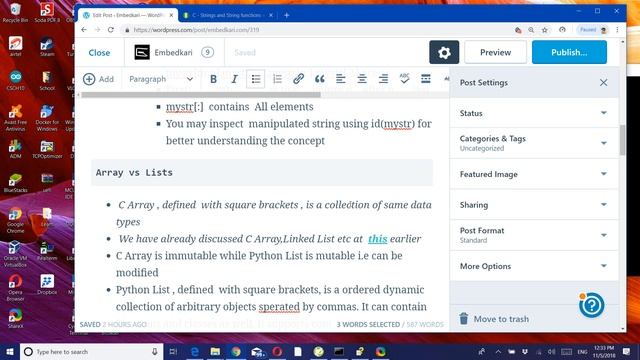640x360 pixels.
Task: Open the Paragraph style dropdown
Action: pyautogui.click(x=161, y=79)
